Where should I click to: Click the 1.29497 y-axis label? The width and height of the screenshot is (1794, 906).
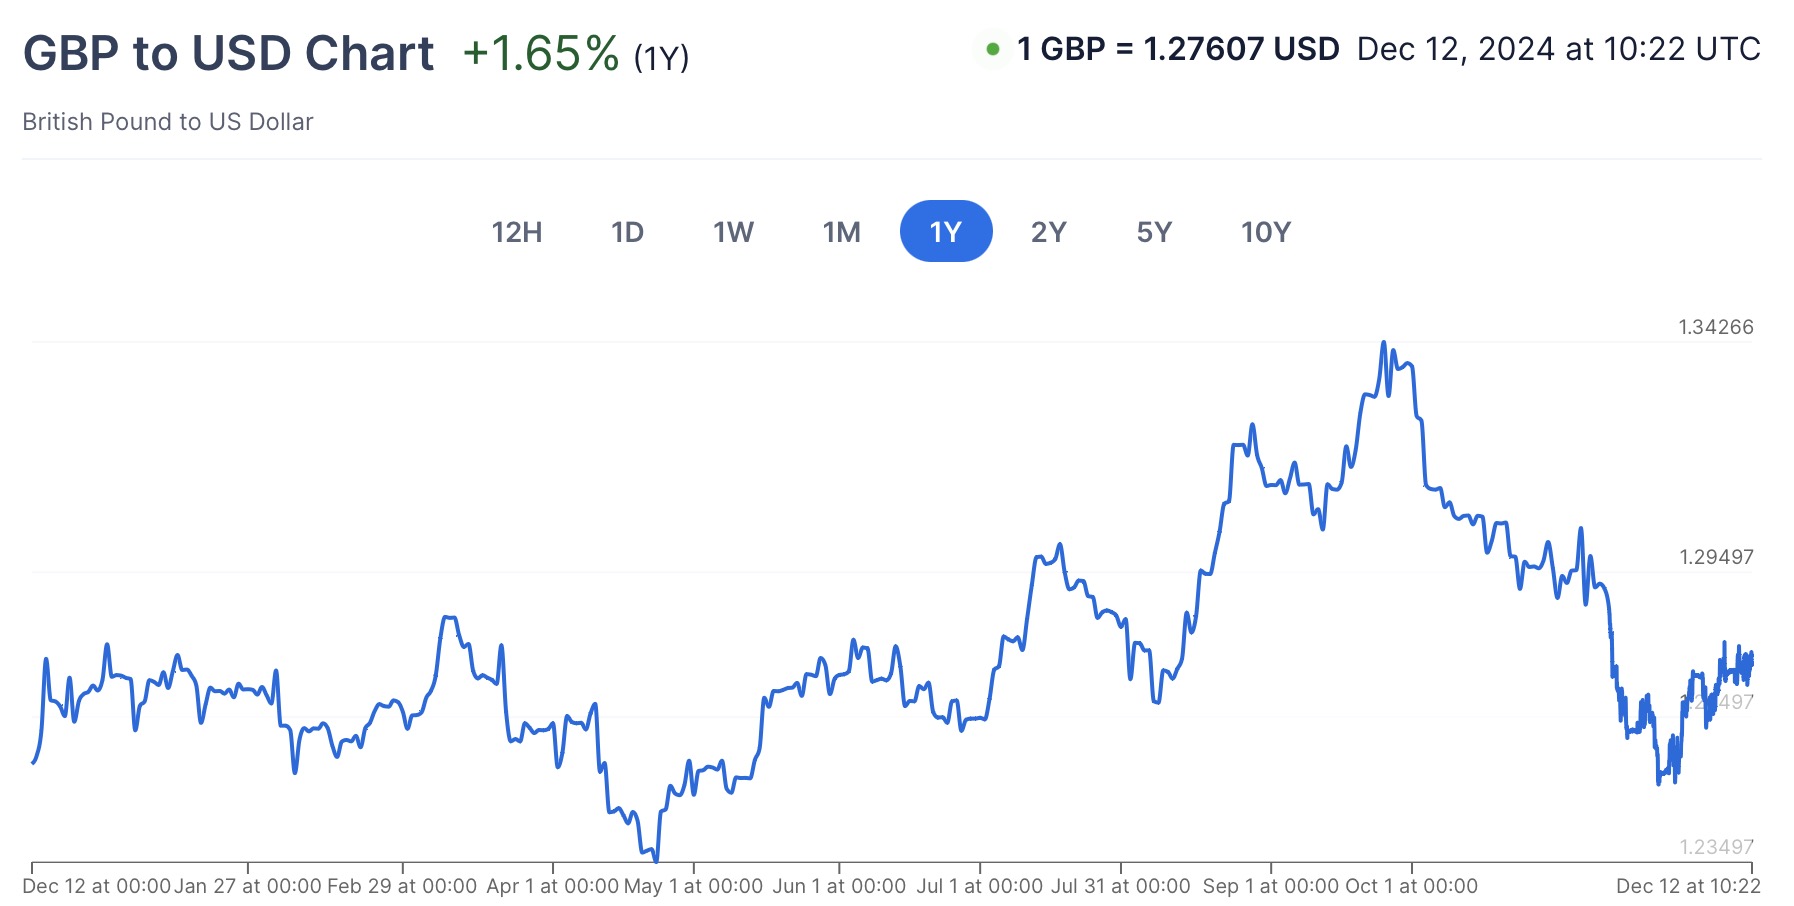pyautogui.click(x=1716, y=557)
